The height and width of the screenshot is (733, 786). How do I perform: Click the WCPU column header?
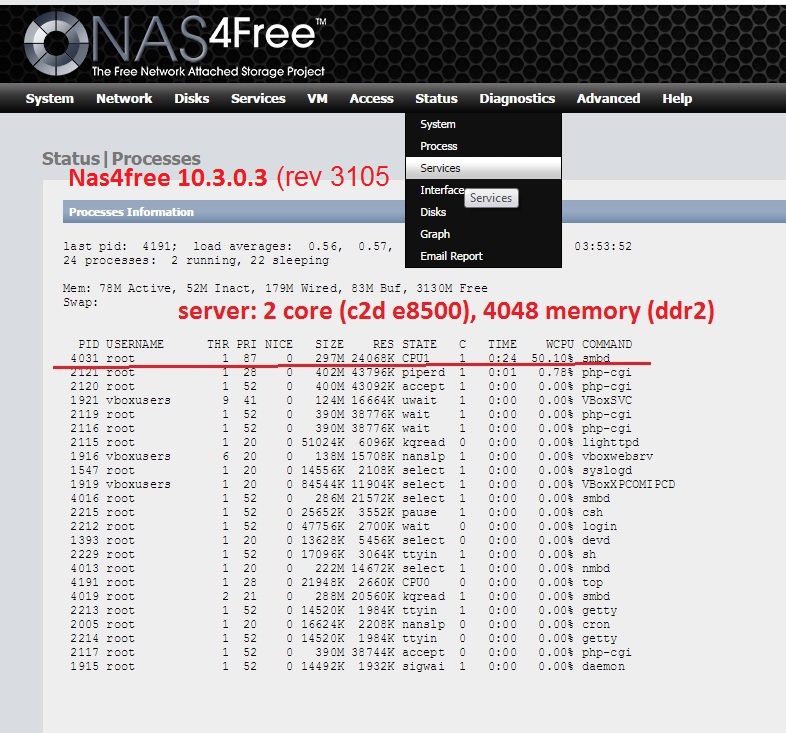click(x=559, y=344)
